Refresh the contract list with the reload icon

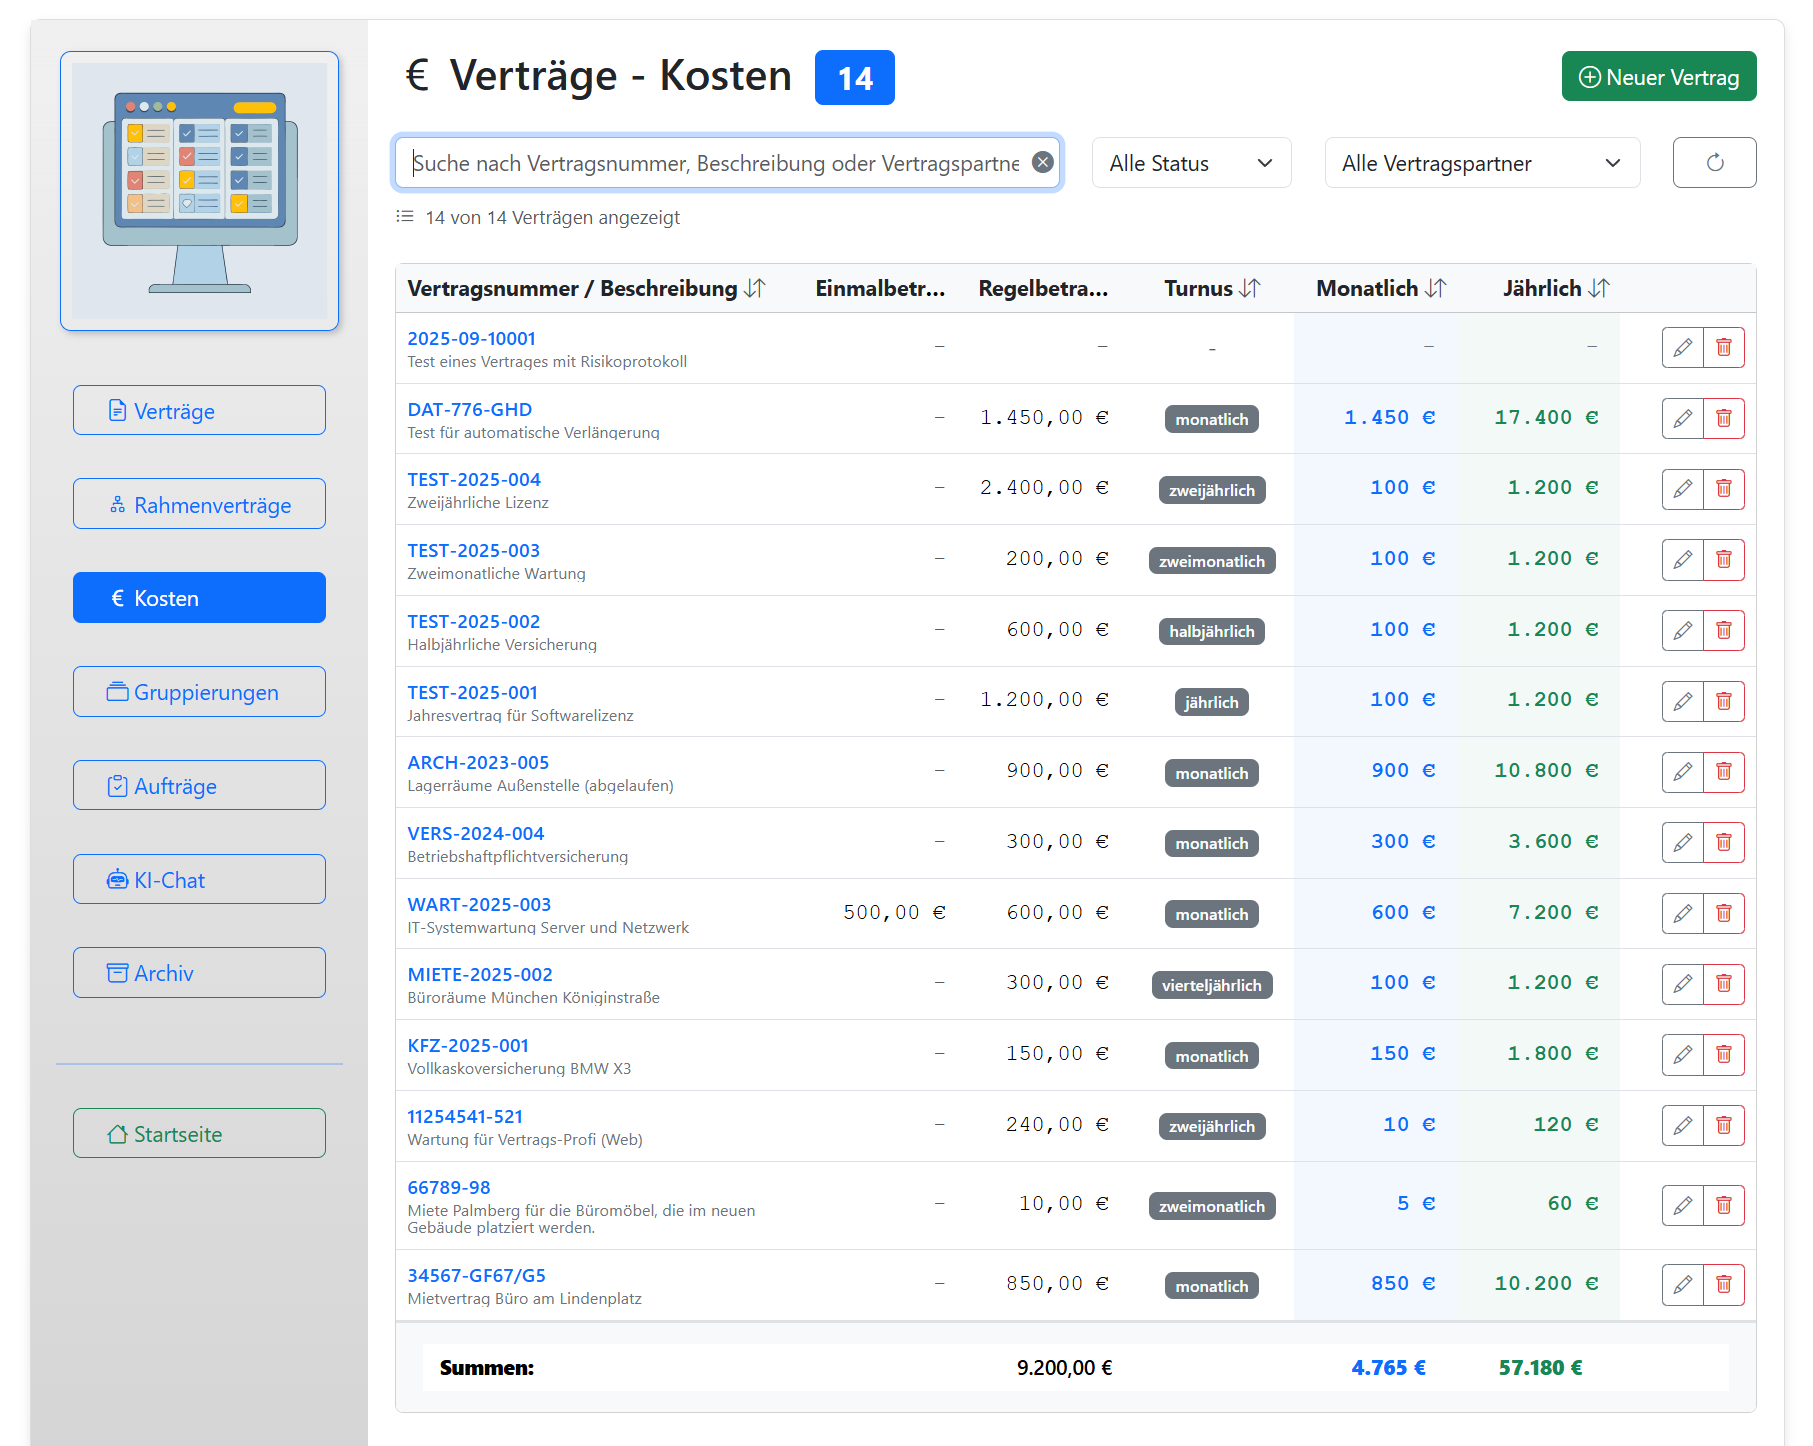(1714, 162)
